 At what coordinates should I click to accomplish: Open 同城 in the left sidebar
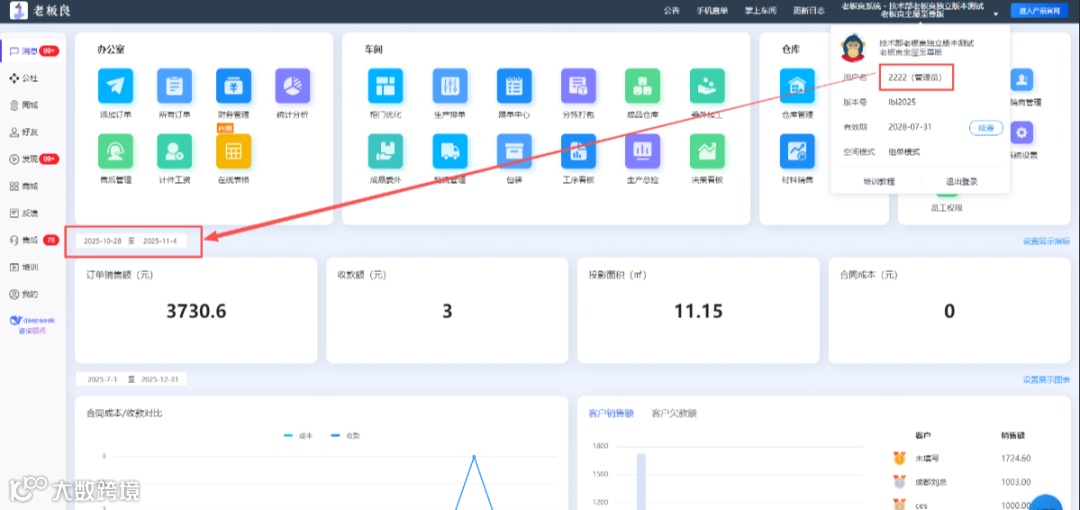24,105
